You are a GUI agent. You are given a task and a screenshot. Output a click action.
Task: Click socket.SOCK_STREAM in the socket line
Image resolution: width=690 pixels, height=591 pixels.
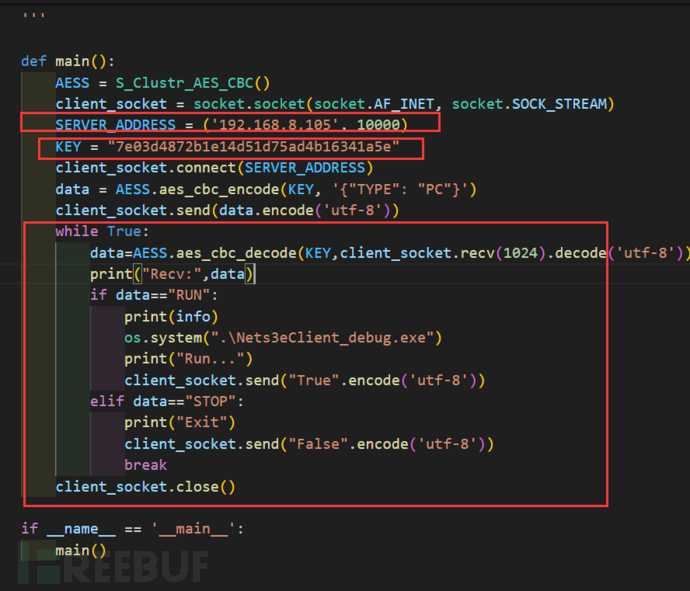[x=529, y=104]
